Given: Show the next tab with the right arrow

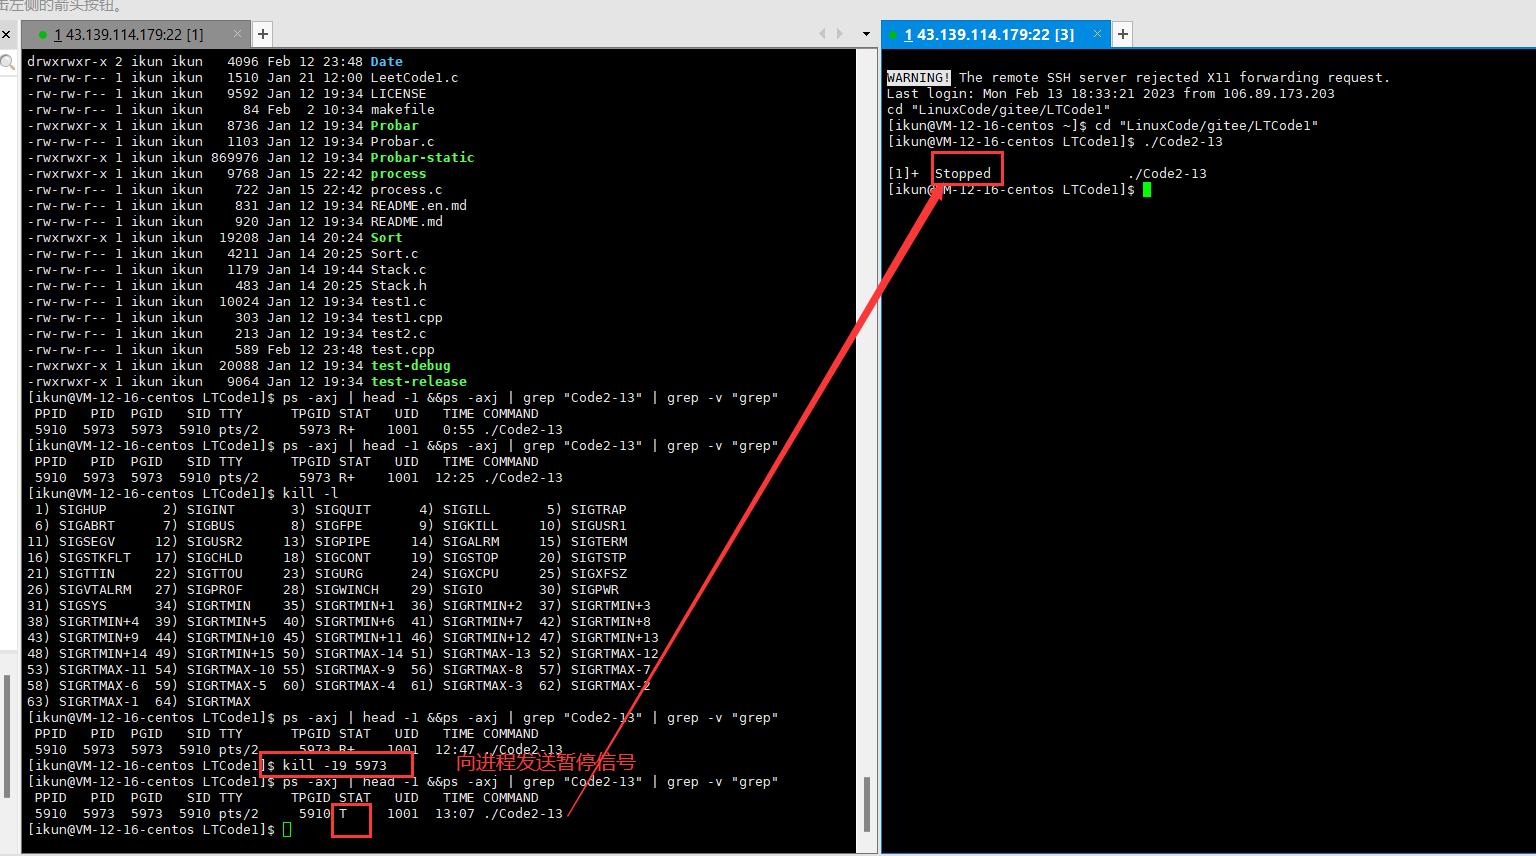Looking at the screenshot, I should click(840, 34).
